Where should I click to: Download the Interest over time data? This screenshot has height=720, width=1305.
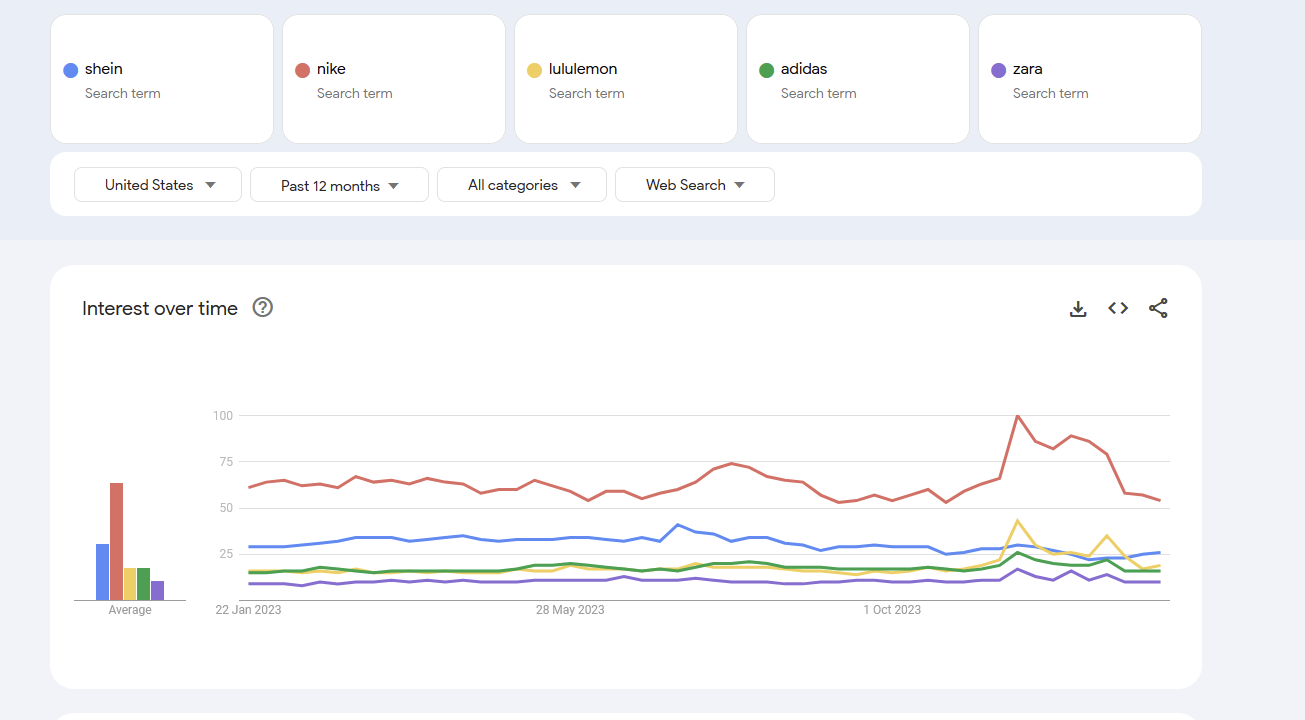[x=1078, y=308]
